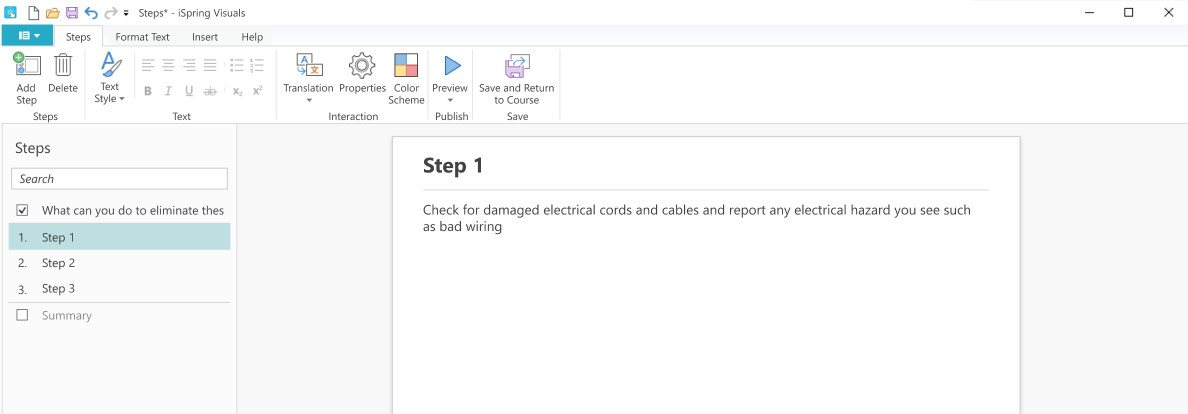Toggle strikethrough formatting

click(x=211, y=91)
